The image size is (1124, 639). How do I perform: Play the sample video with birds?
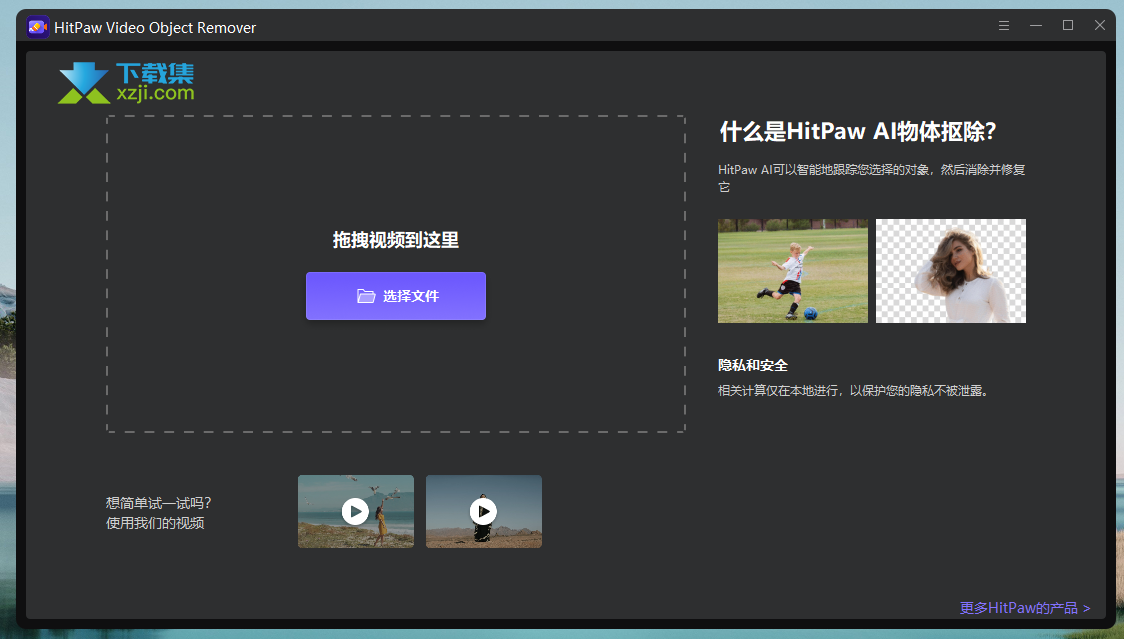pos(356,511)
